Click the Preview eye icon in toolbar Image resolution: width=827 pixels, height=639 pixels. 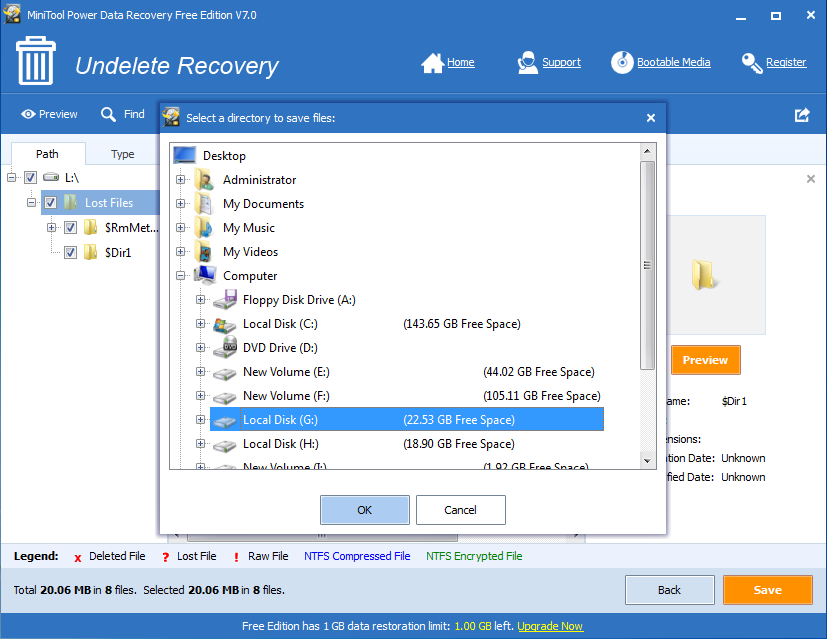pos(28,114)
